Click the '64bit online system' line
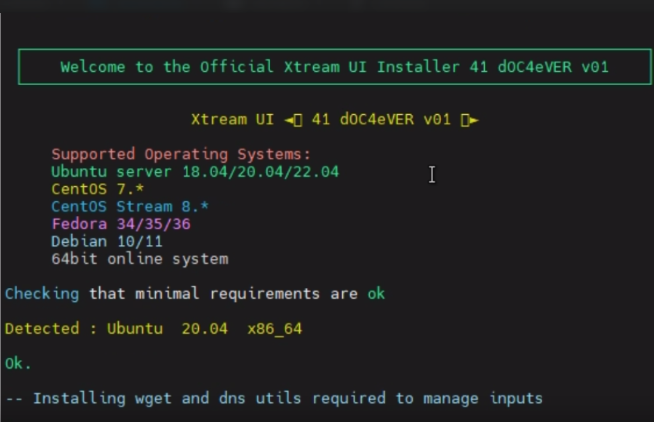The height and width of the screenshot is (422, 654). pos(140,259)
